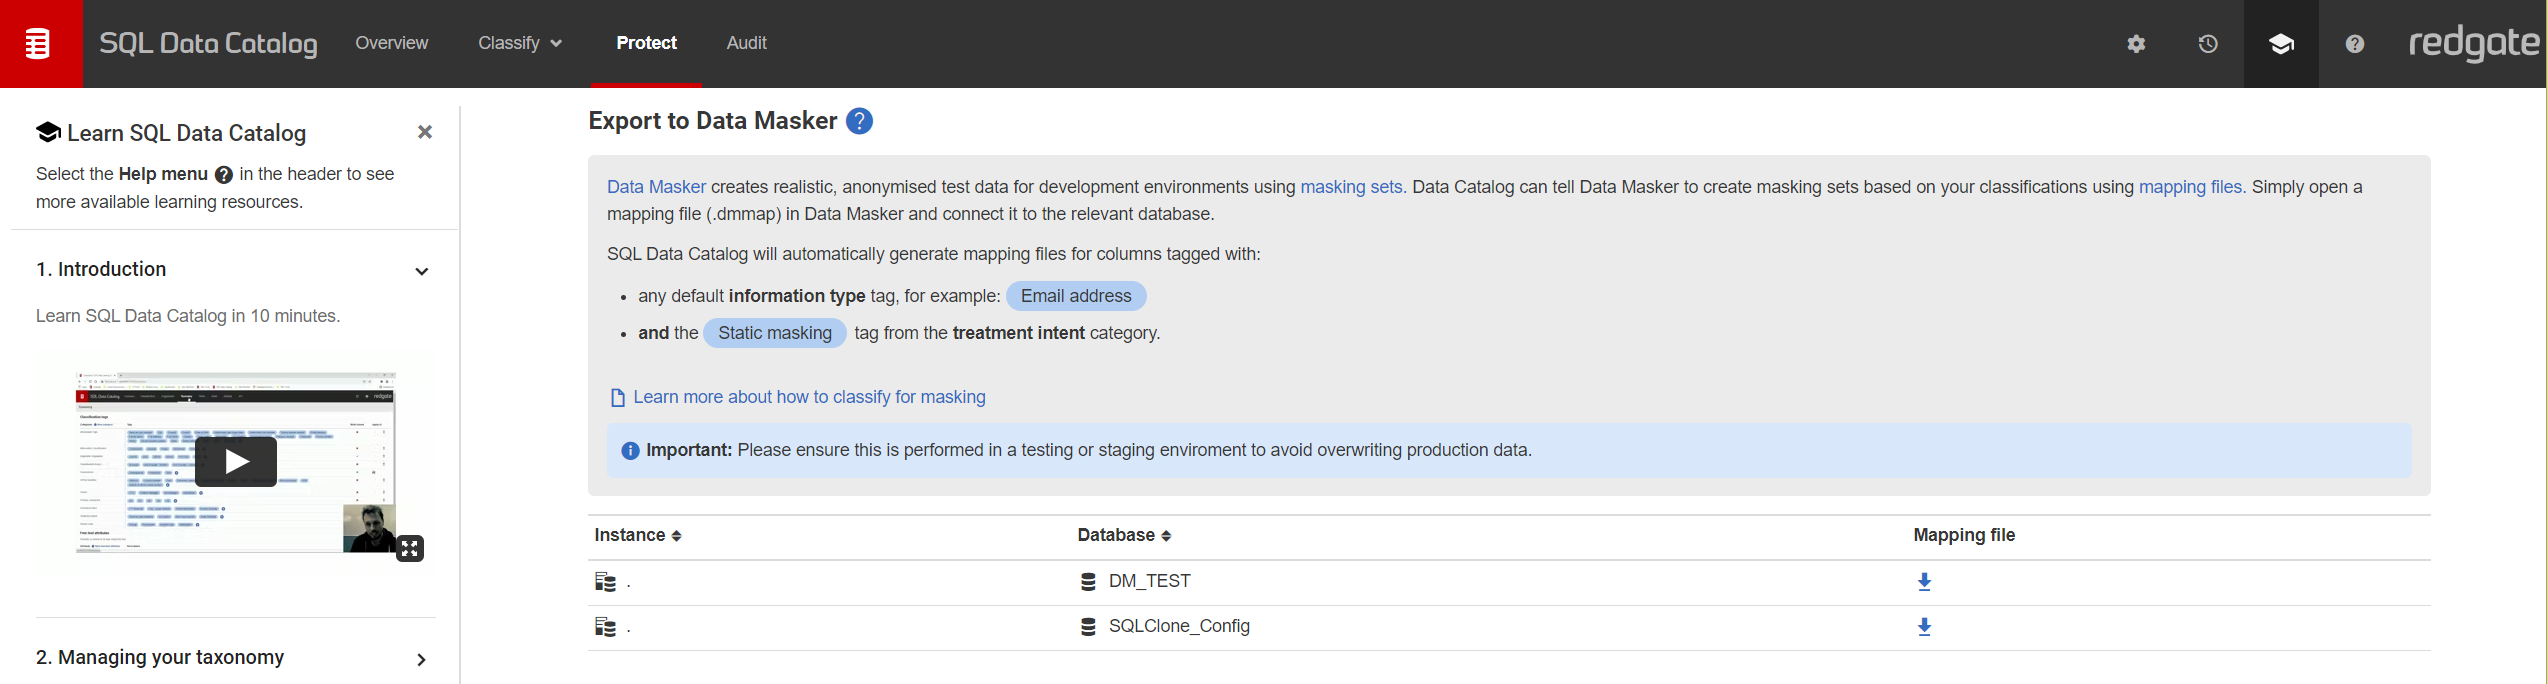2547x684 pixels.
Task: Switch to the Audit tab
Action: (x=746, y=43)
